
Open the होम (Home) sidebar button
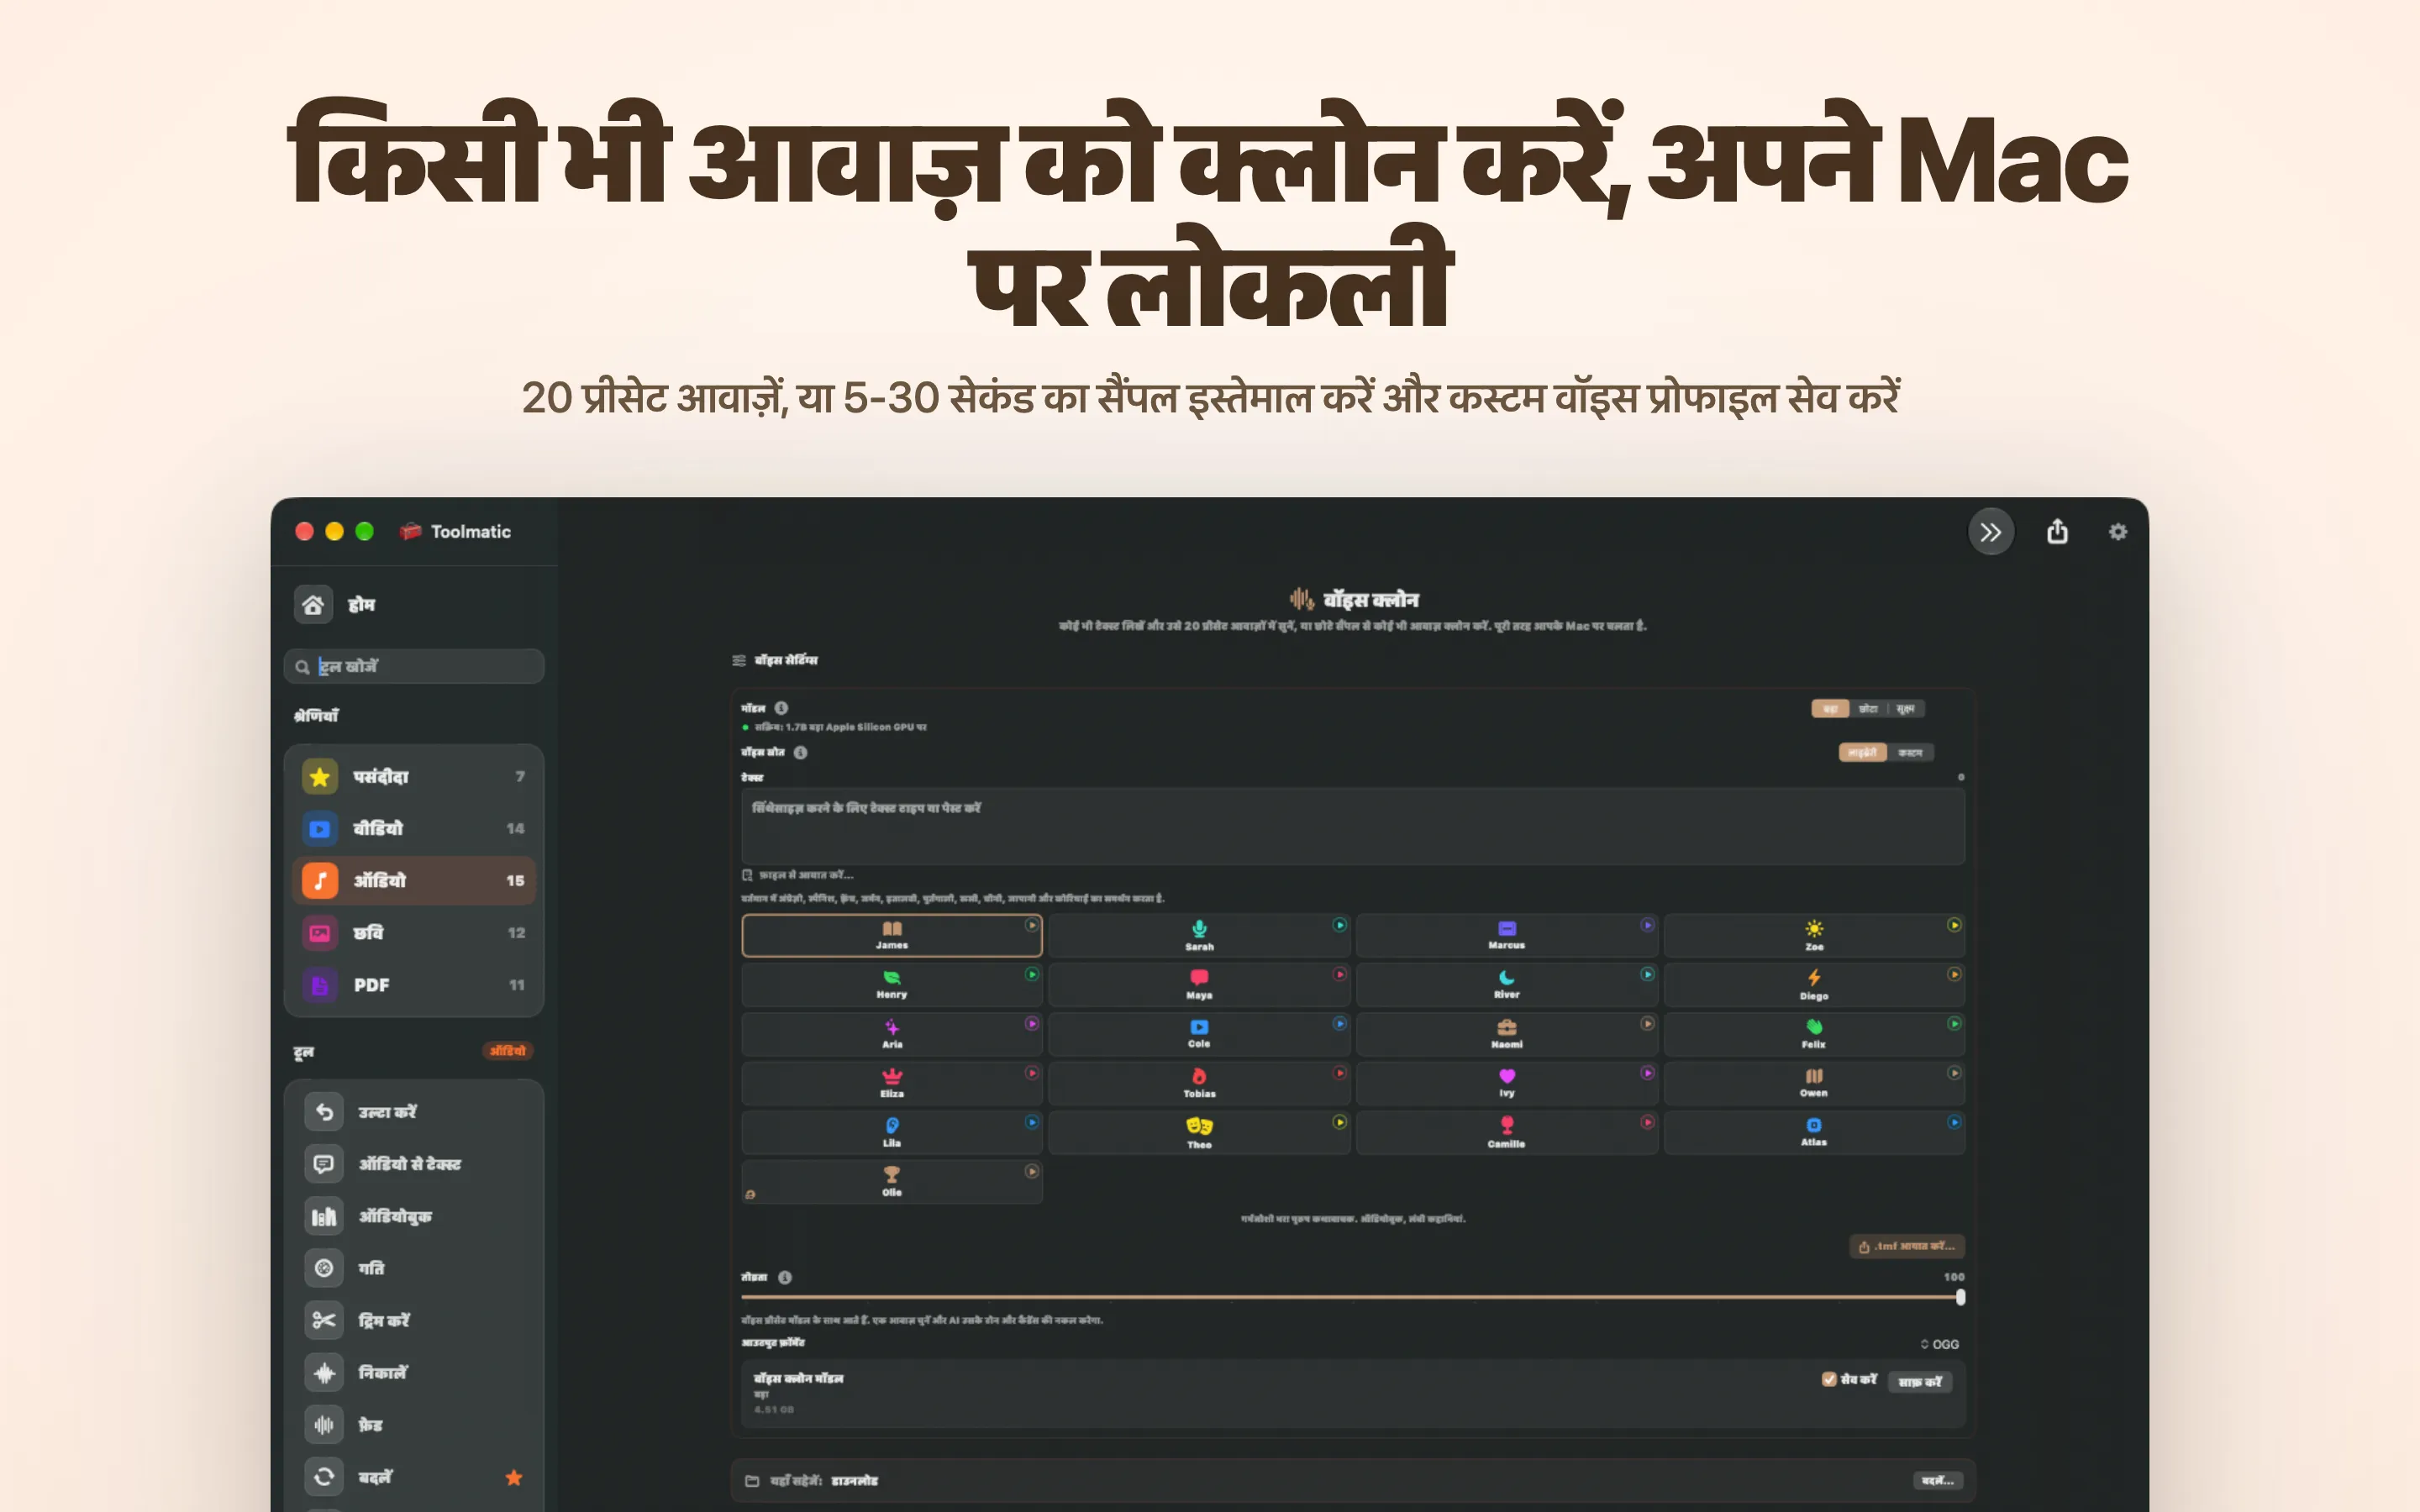(x=335, y=604)
